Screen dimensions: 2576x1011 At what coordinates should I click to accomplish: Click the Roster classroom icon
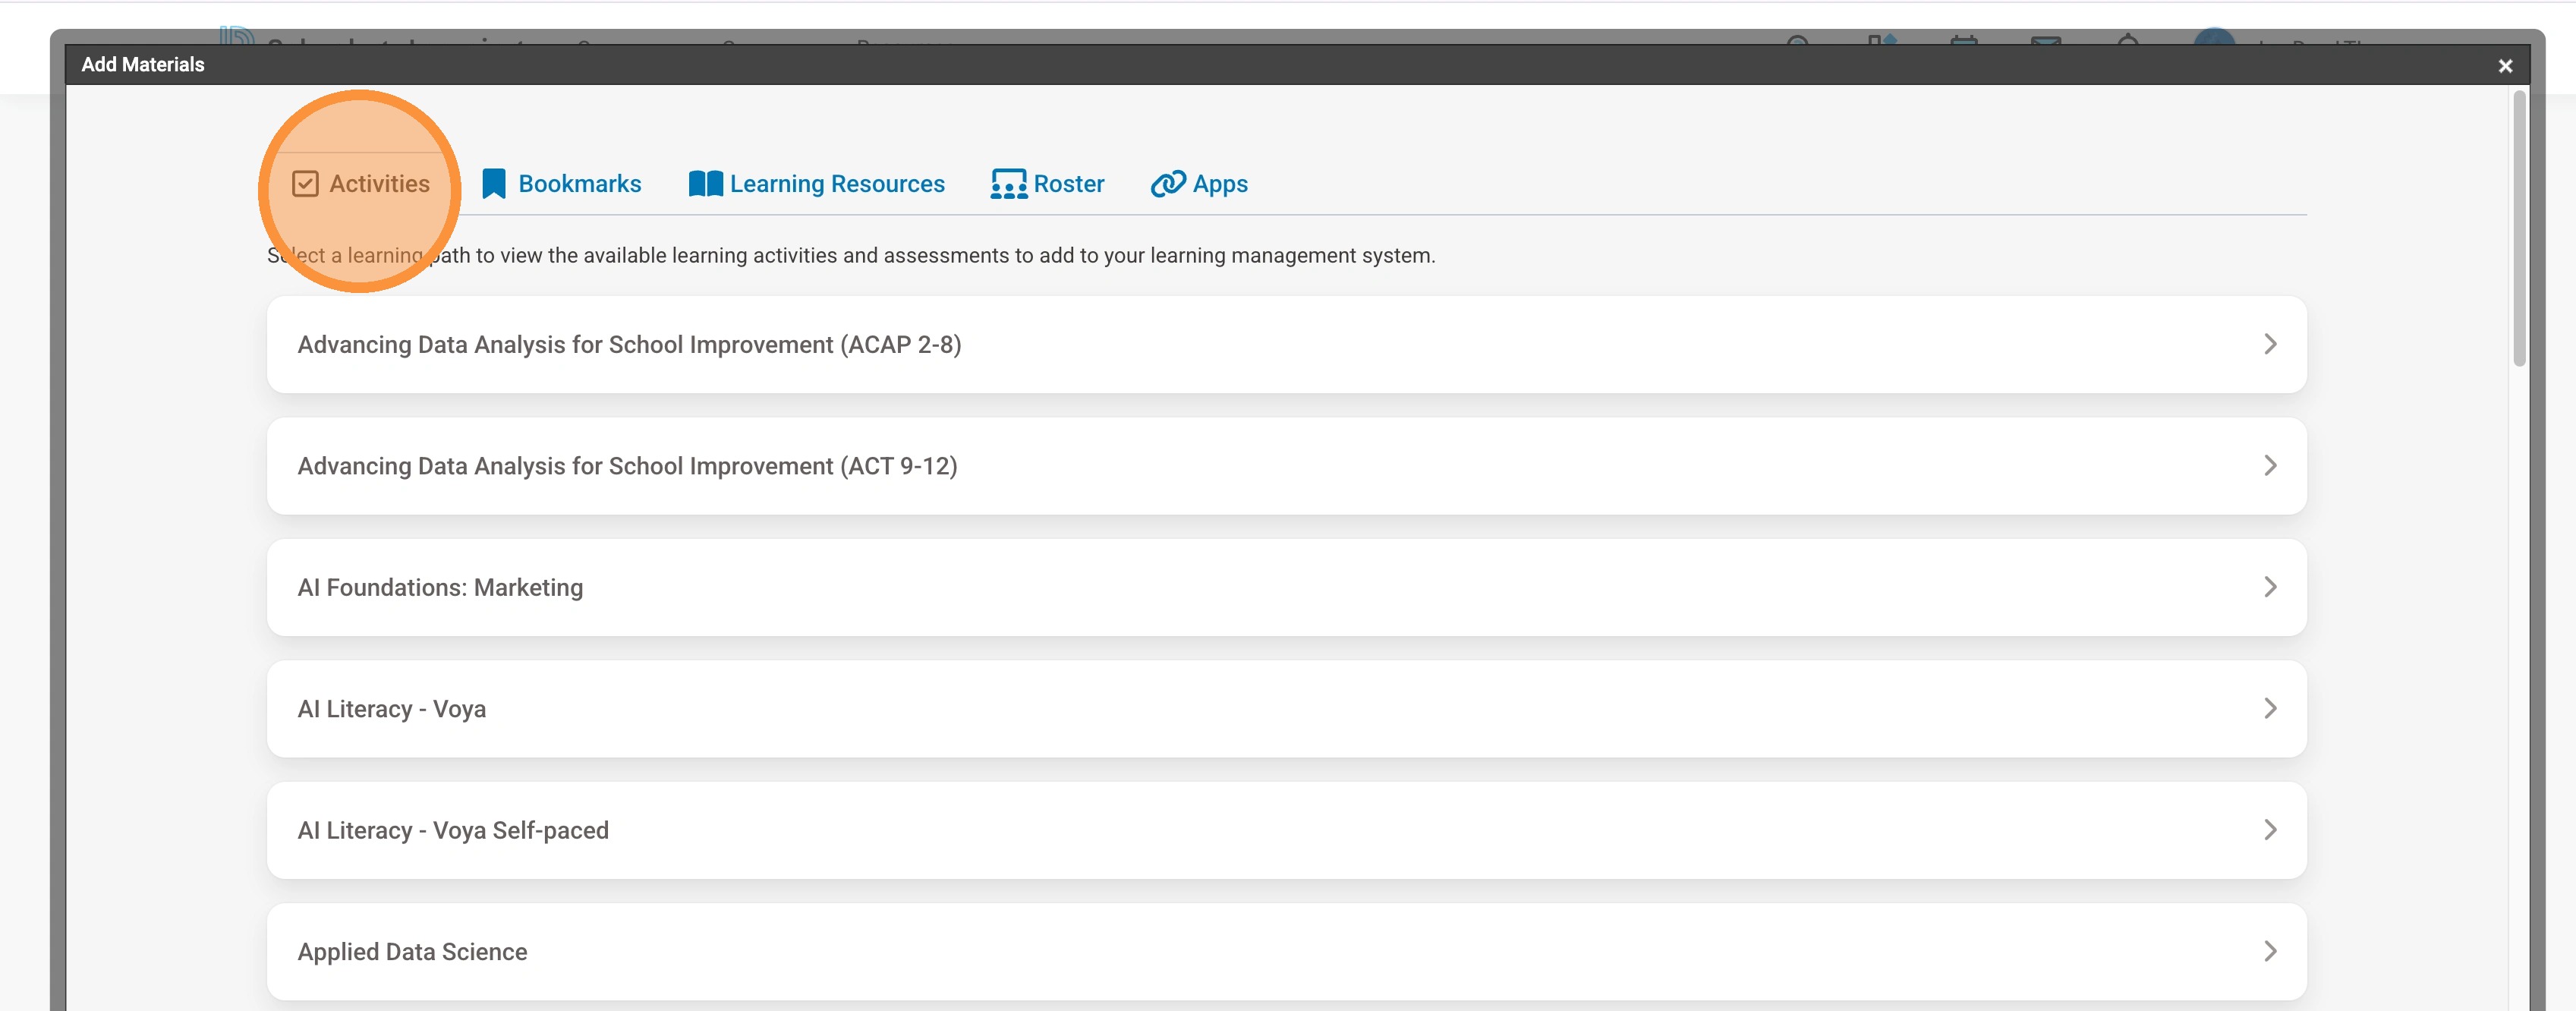(1008, 184)
